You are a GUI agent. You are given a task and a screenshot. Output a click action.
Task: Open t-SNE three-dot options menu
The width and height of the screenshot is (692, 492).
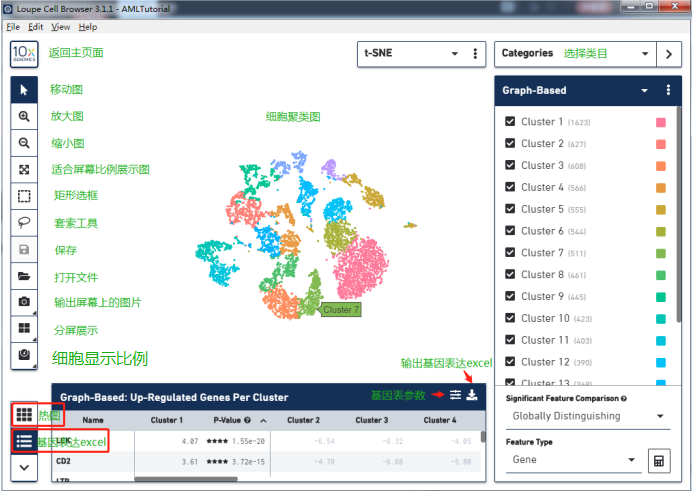click(x=475, y=53)
